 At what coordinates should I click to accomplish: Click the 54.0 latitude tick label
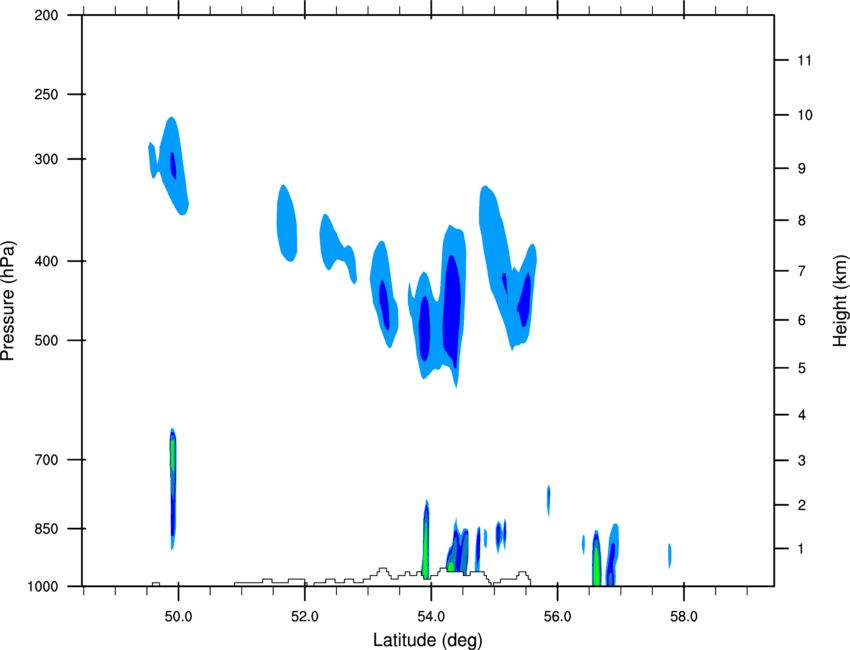(432, 617)
